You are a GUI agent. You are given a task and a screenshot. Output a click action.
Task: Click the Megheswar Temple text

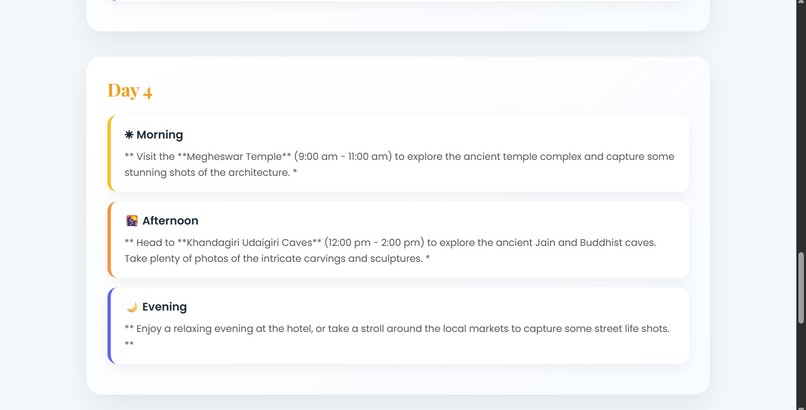(234, 157)
